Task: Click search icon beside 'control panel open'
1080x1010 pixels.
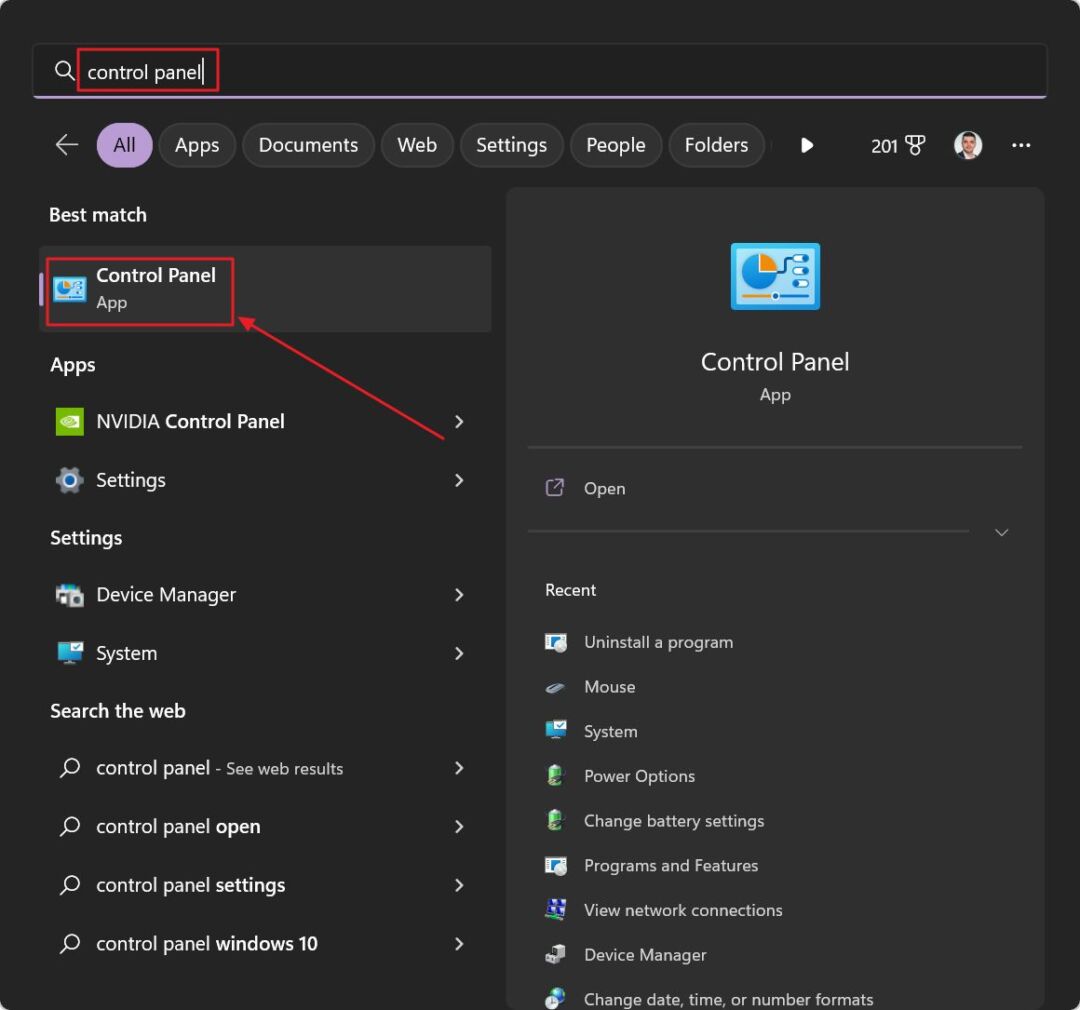Action: [x=70, y=827]
